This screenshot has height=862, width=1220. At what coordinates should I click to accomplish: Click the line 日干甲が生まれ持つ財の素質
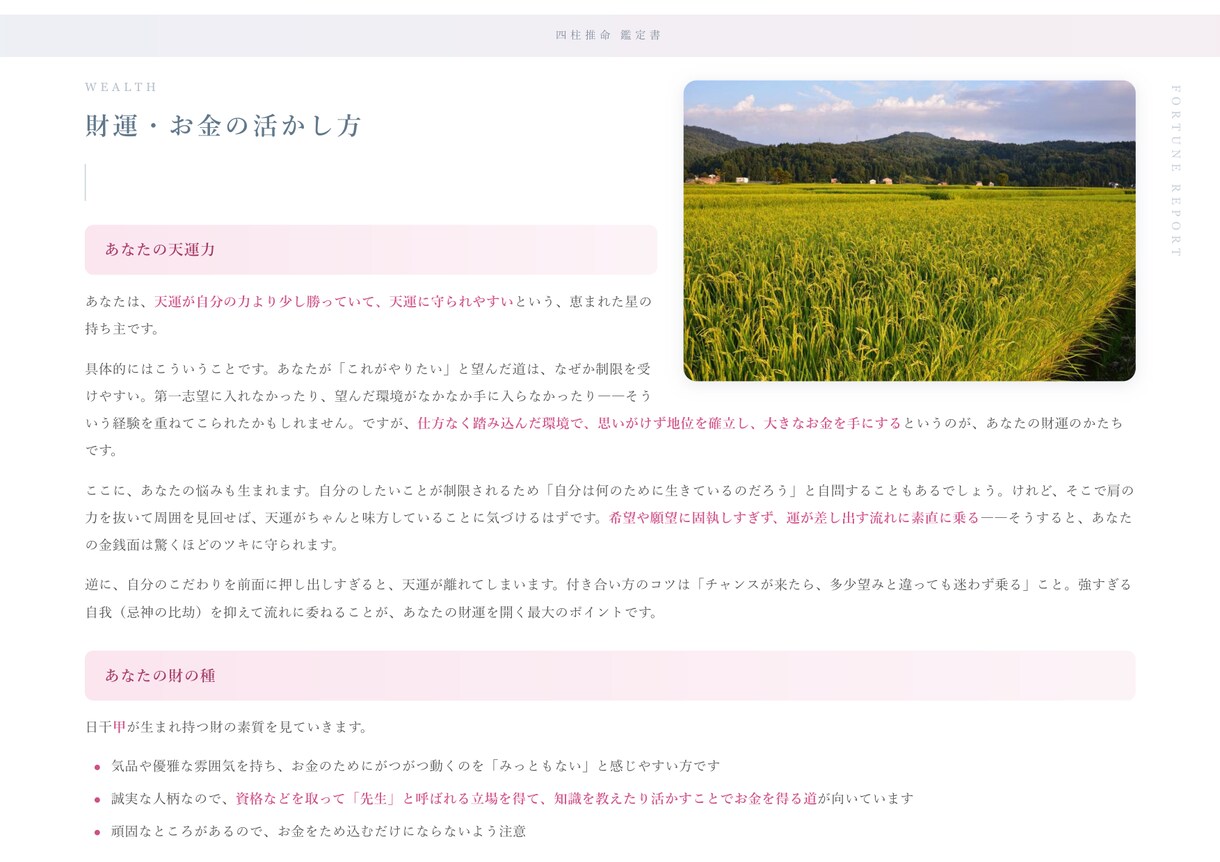[227, 727]
